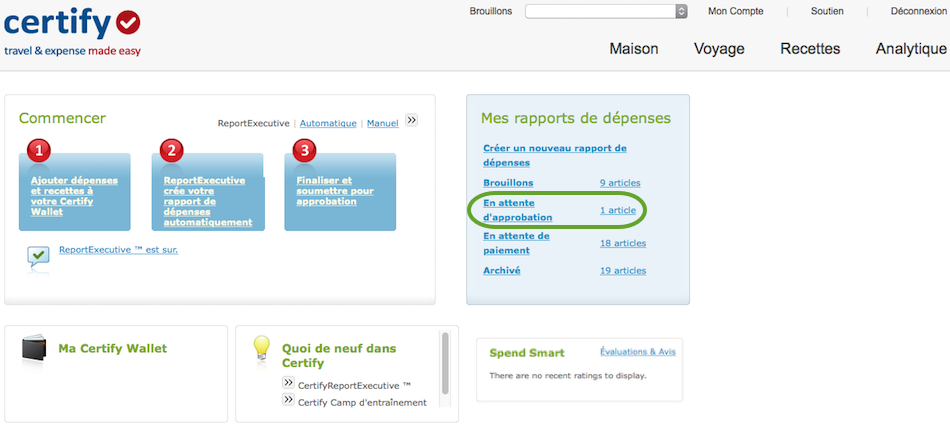
Task: Click the ReportExecutive checkmark speech bubble icon
Action: point(38,257)
